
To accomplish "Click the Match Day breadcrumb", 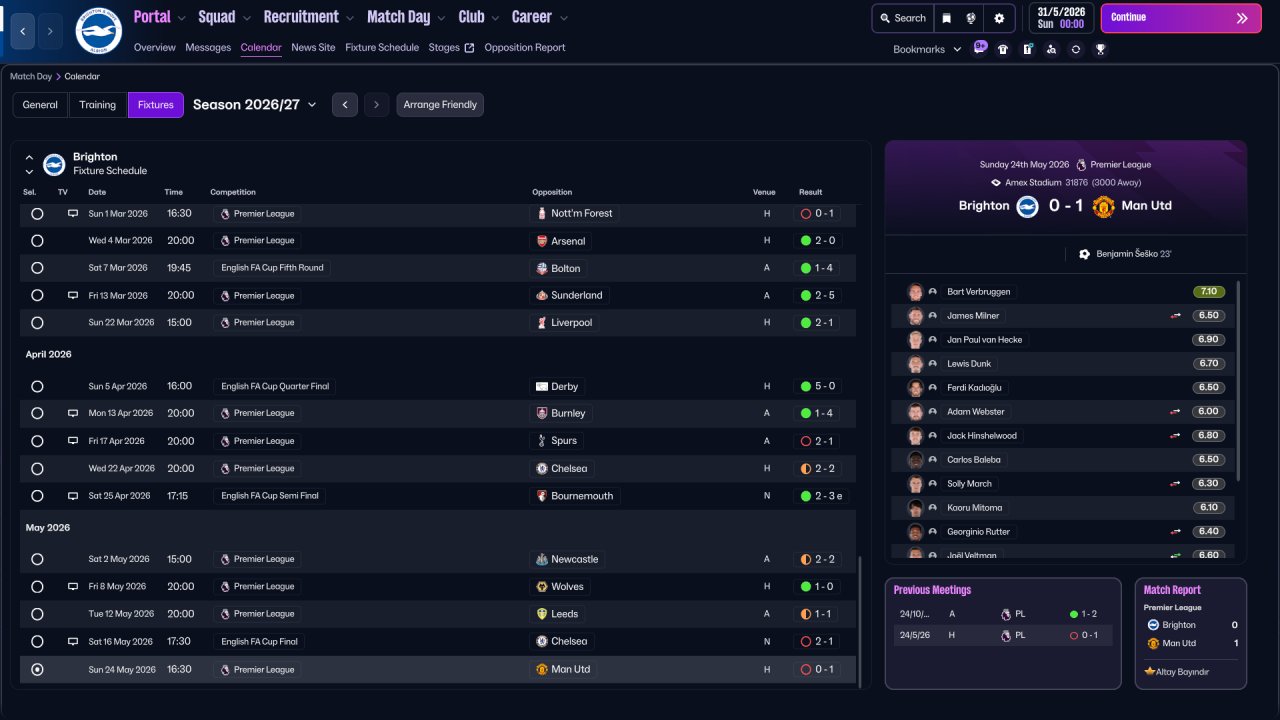I will coord(31,76).
